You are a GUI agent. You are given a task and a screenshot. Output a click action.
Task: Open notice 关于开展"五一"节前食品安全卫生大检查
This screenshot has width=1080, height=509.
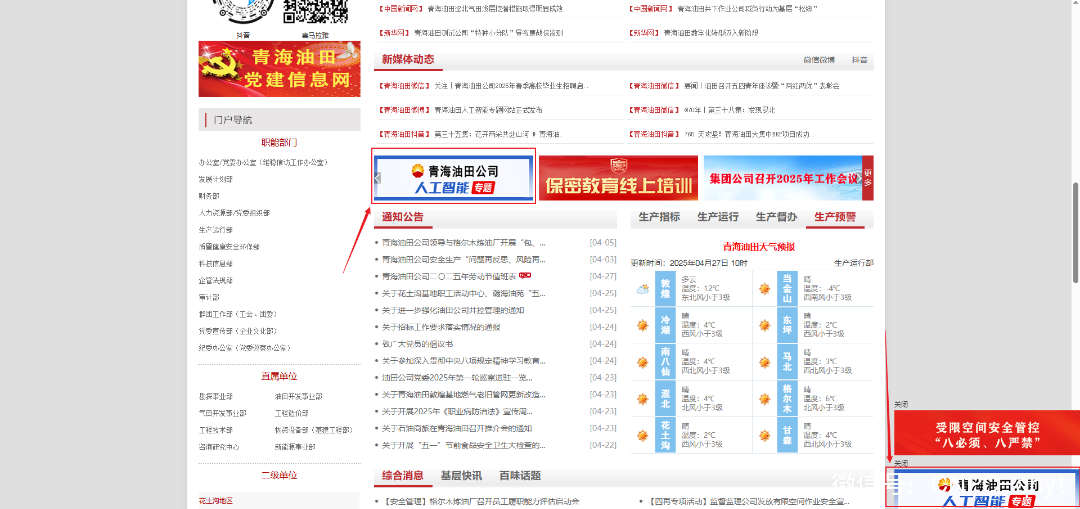(464, 445)
